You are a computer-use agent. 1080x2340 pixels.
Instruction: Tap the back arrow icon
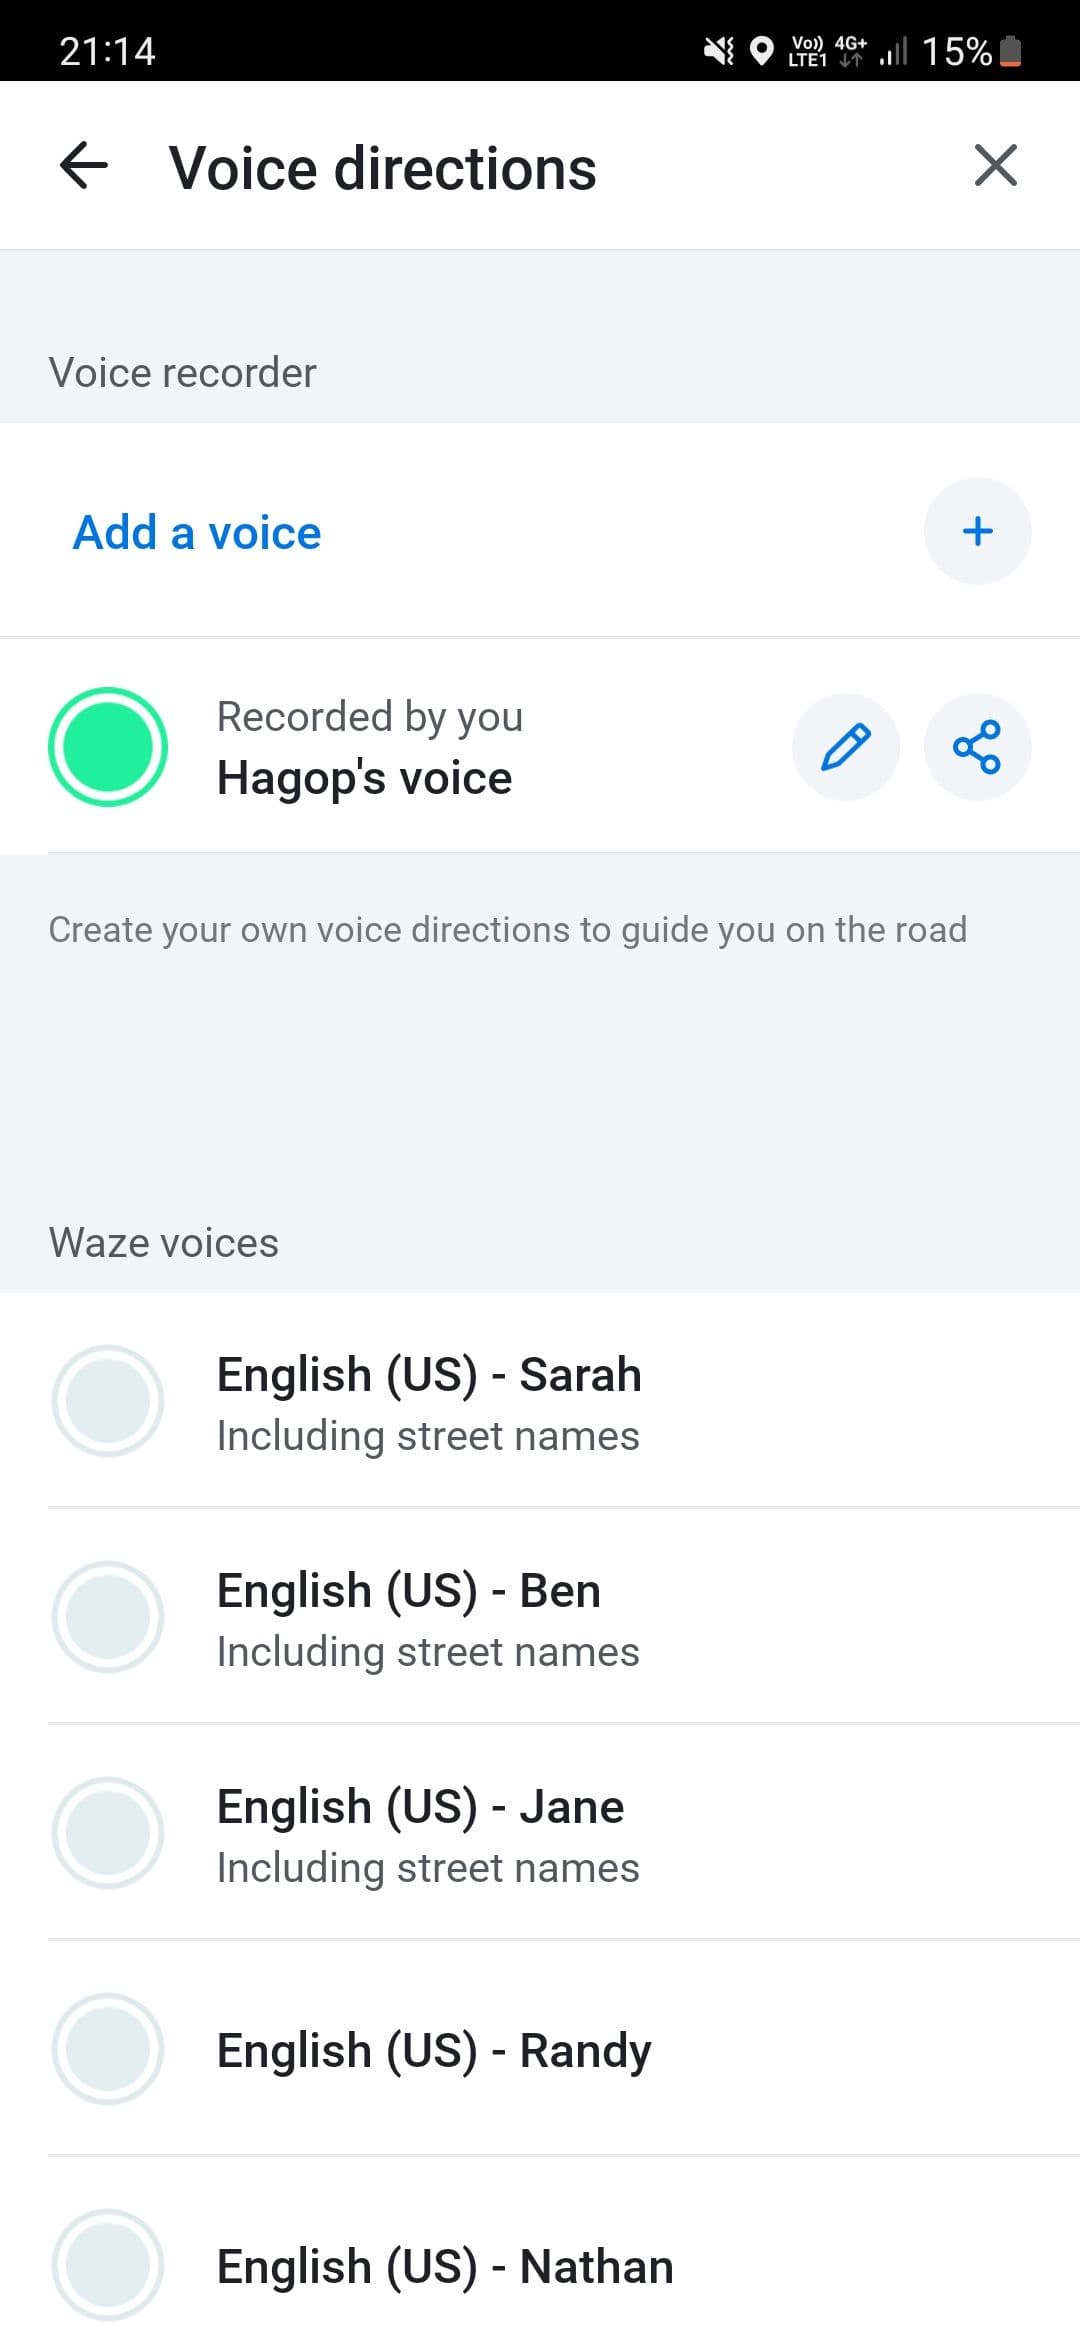point(84,166)
